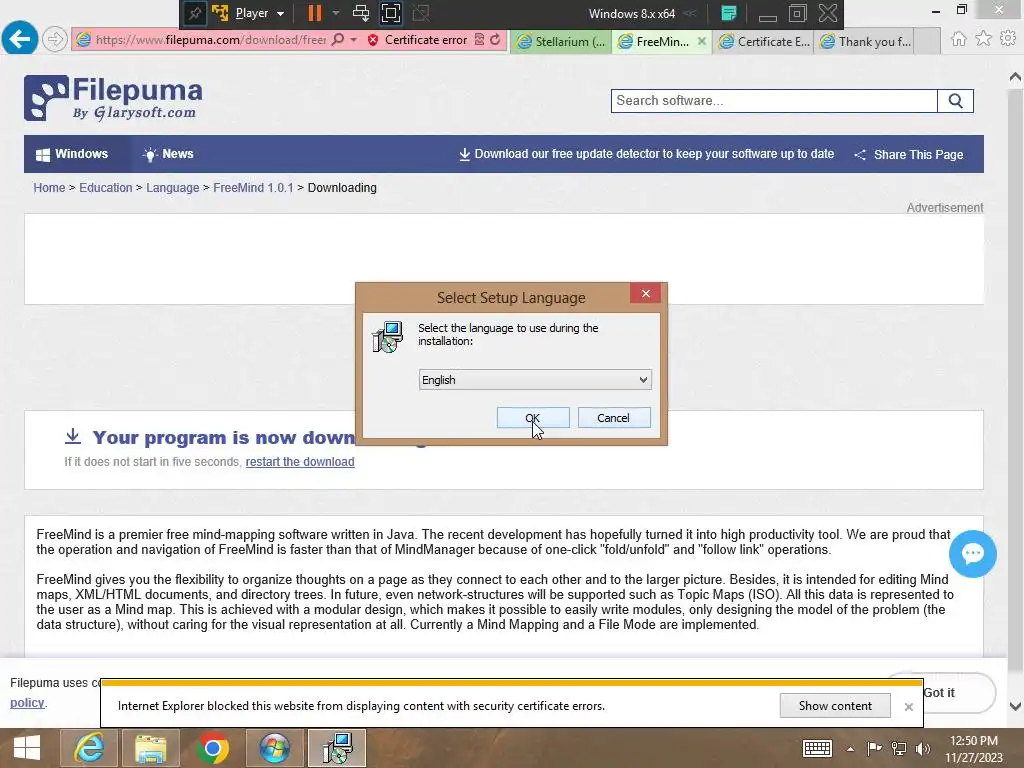
Task: Open the News menu item
Action: pyautogui.click(x=168, y=154)
